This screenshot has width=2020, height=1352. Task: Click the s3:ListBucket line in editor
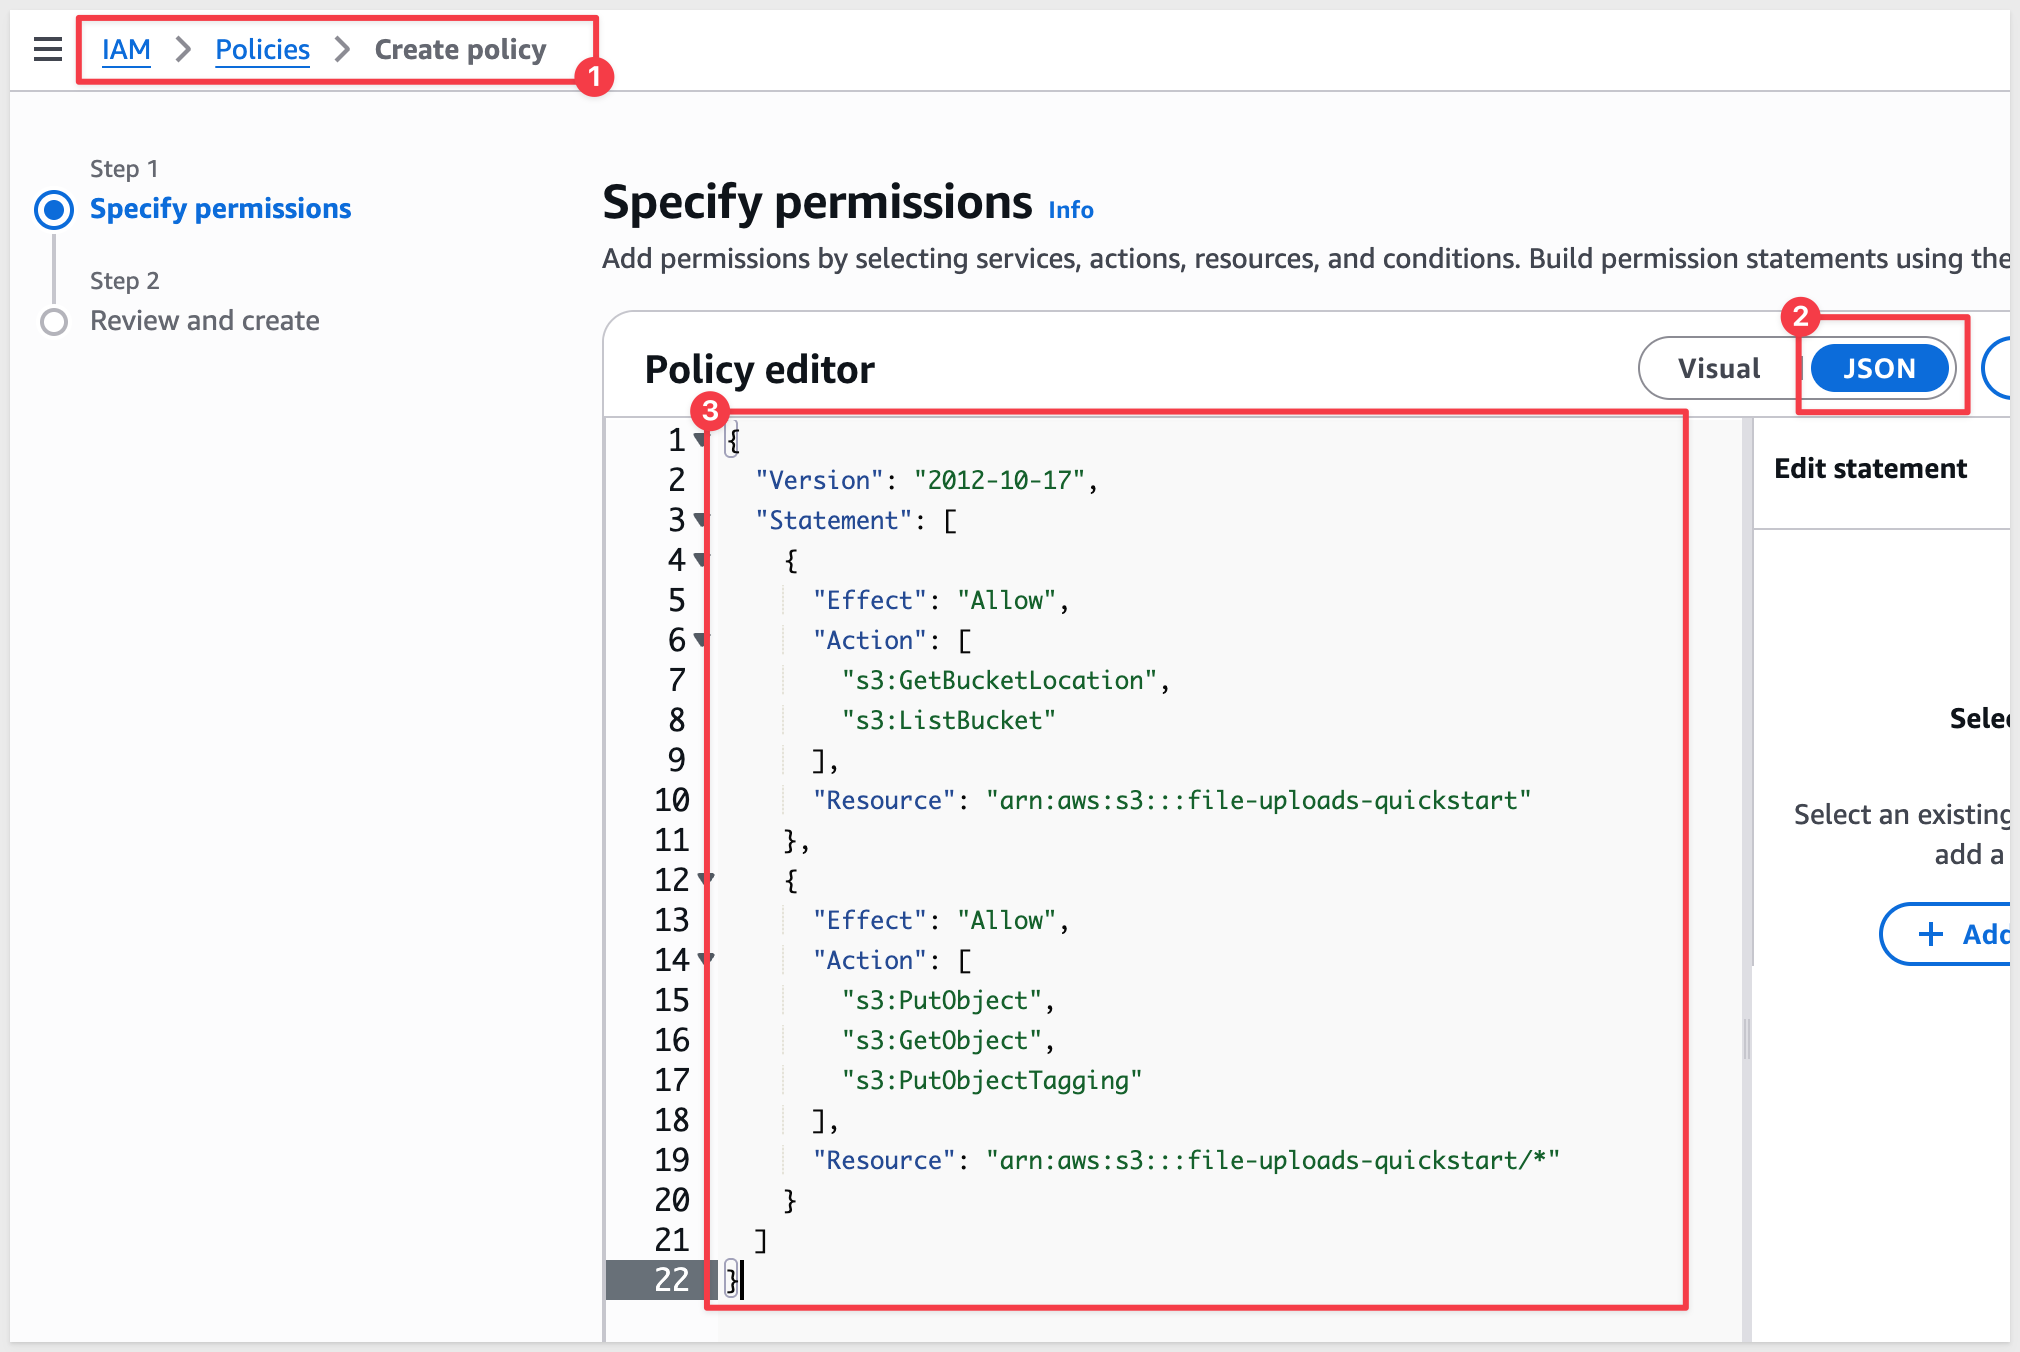click(x=948, y=720)
